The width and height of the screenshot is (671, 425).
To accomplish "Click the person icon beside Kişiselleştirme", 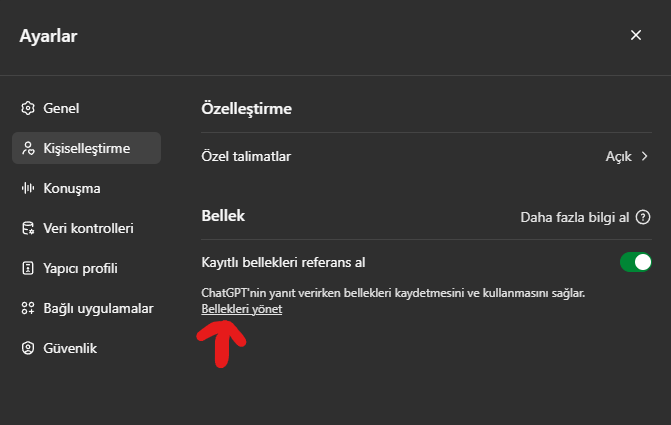I will [28, 148].
